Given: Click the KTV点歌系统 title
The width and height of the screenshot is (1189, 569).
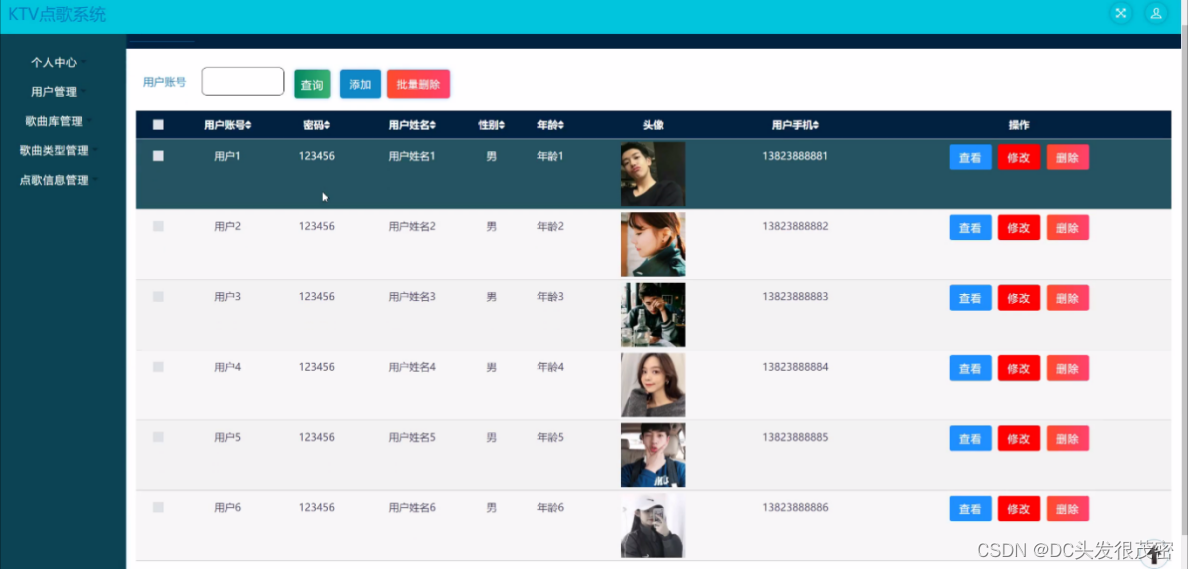Looking at the screenshot, I should point(57,14).
